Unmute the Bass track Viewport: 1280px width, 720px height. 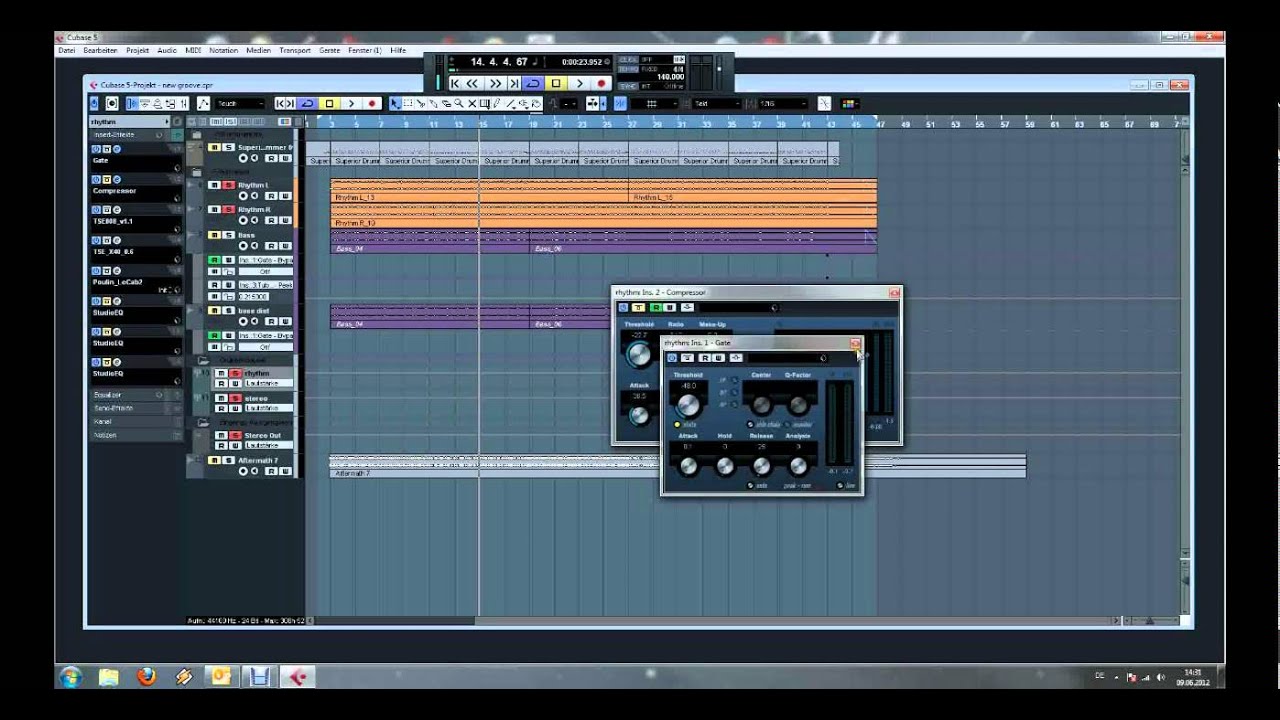click(214, 235)
